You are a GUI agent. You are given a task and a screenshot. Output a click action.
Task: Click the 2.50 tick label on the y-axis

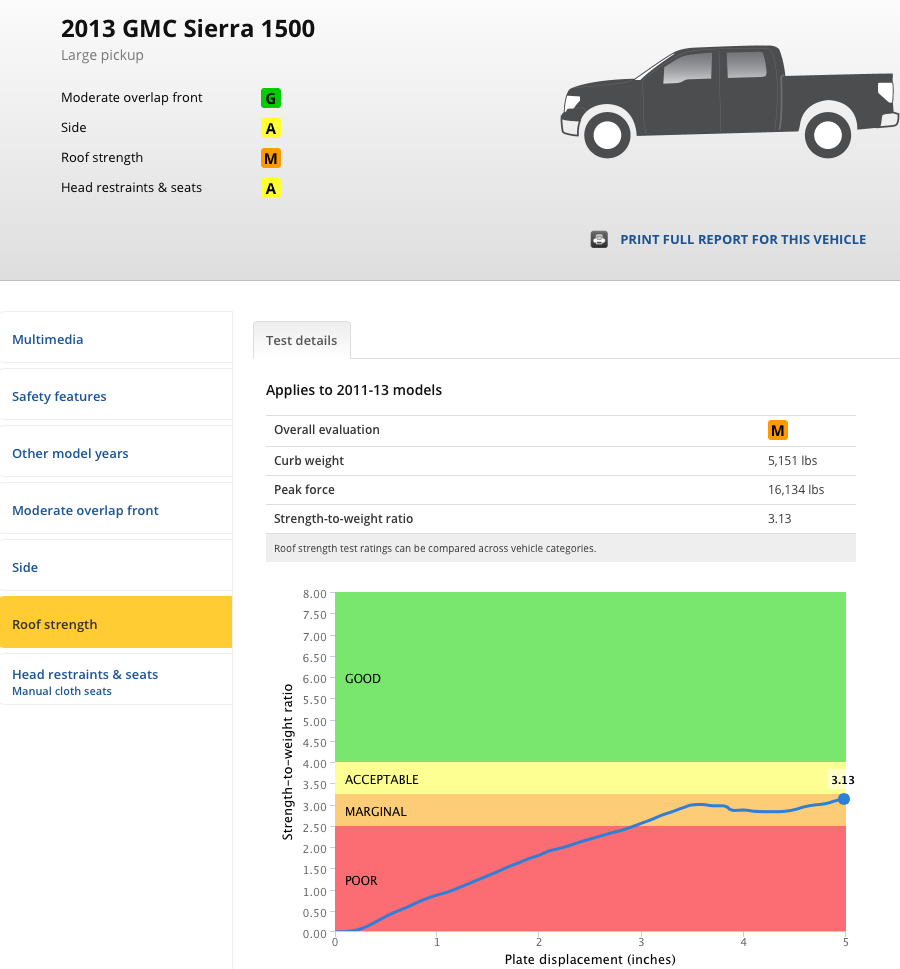click(x=315, y=827)
